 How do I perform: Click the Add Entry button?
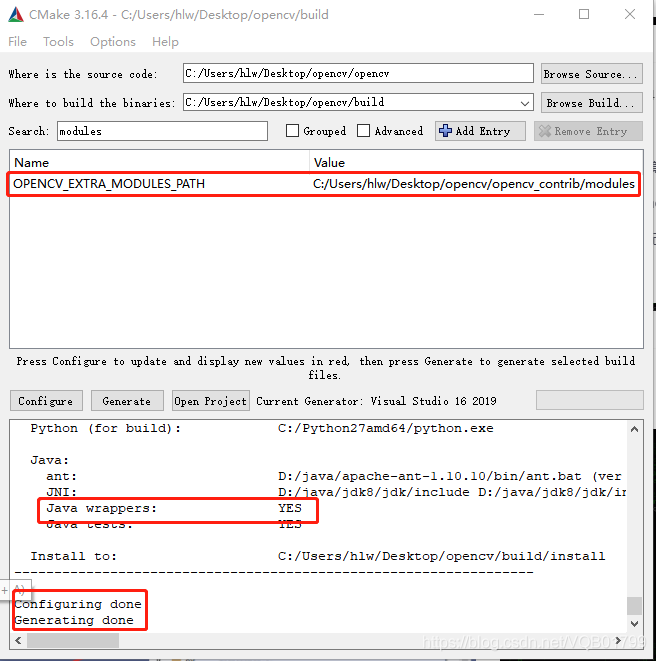[x=480, y=131]
